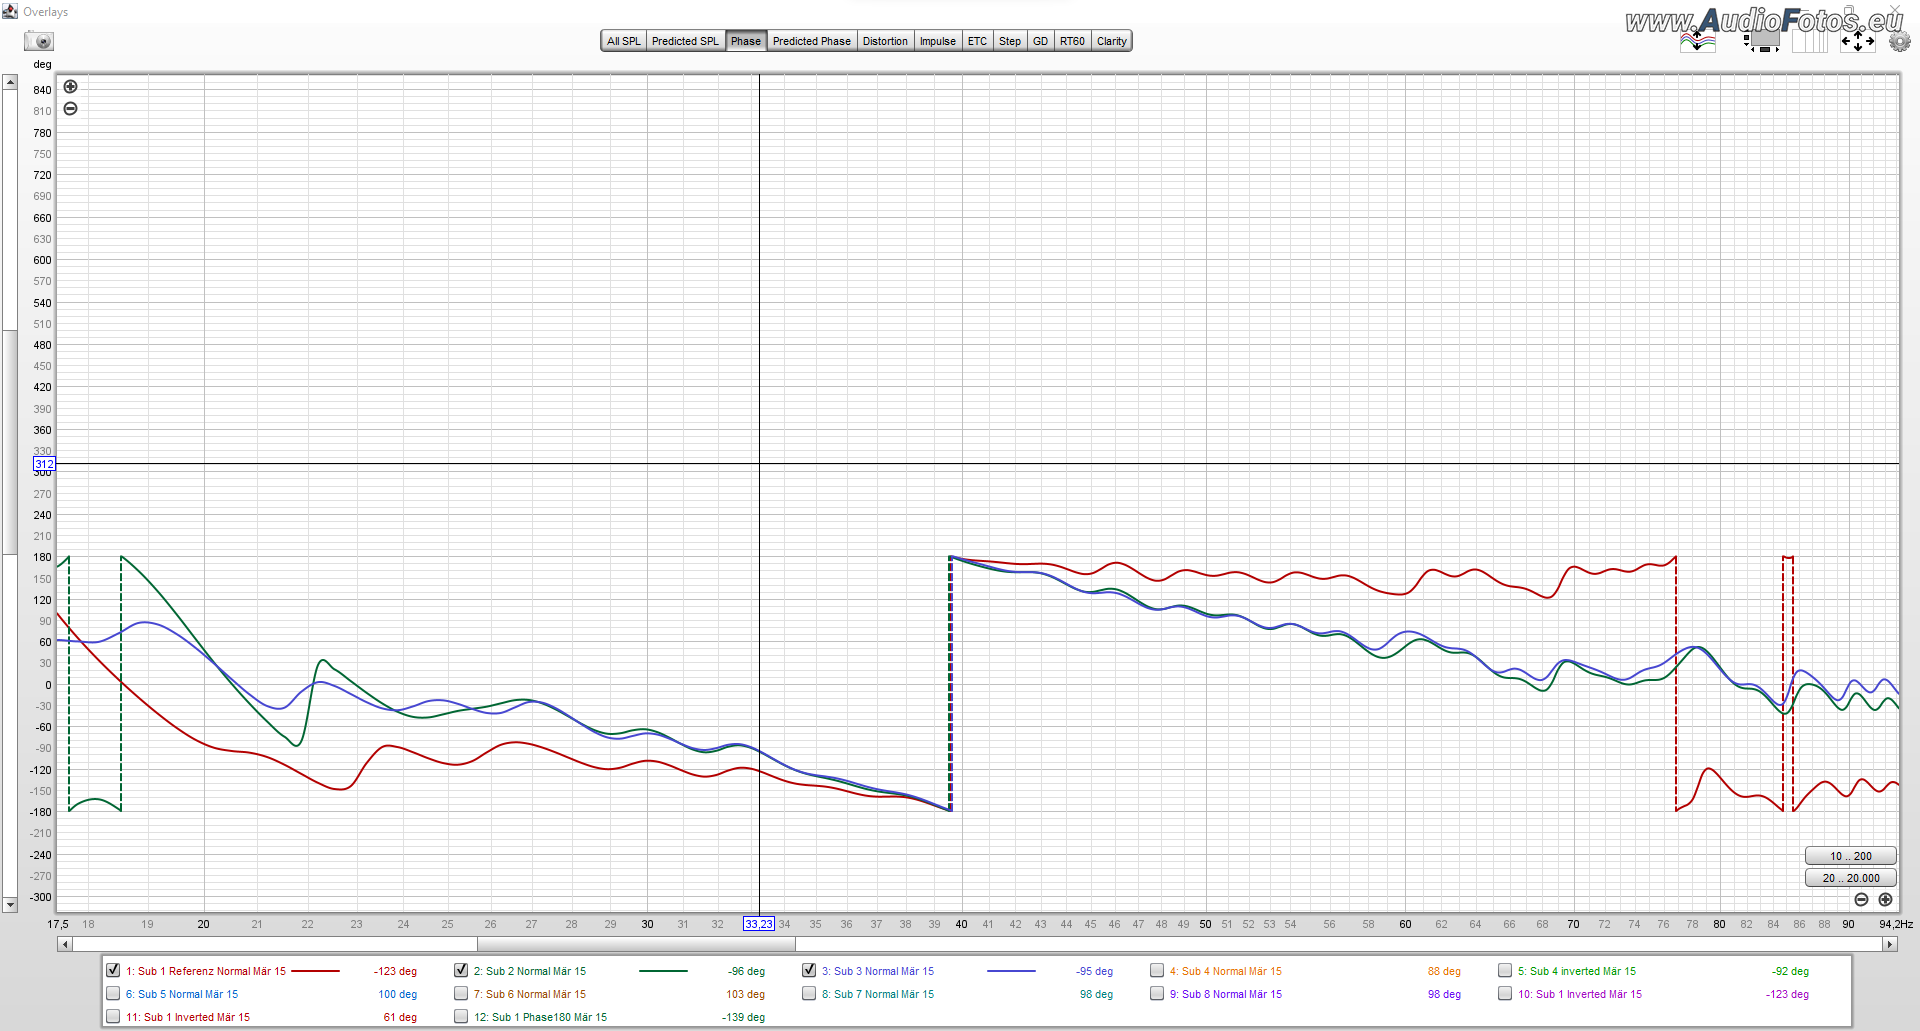Click the 88 deg value for Sub 4
This screenshot has width=1920, height=1031.
click(1444, 971)
